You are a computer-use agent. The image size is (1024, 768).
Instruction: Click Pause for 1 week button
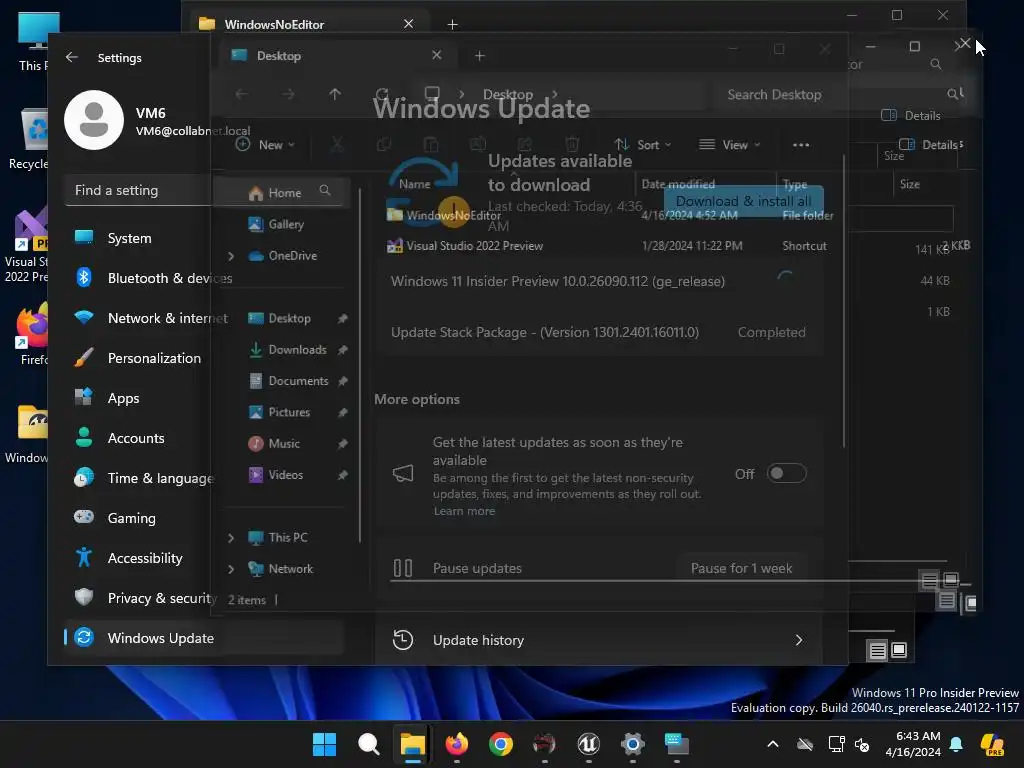(x=741, y=568)
